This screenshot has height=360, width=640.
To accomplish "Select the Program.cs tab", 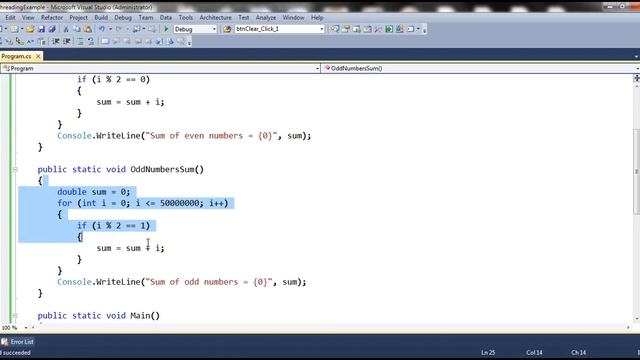I will [16, 56].
